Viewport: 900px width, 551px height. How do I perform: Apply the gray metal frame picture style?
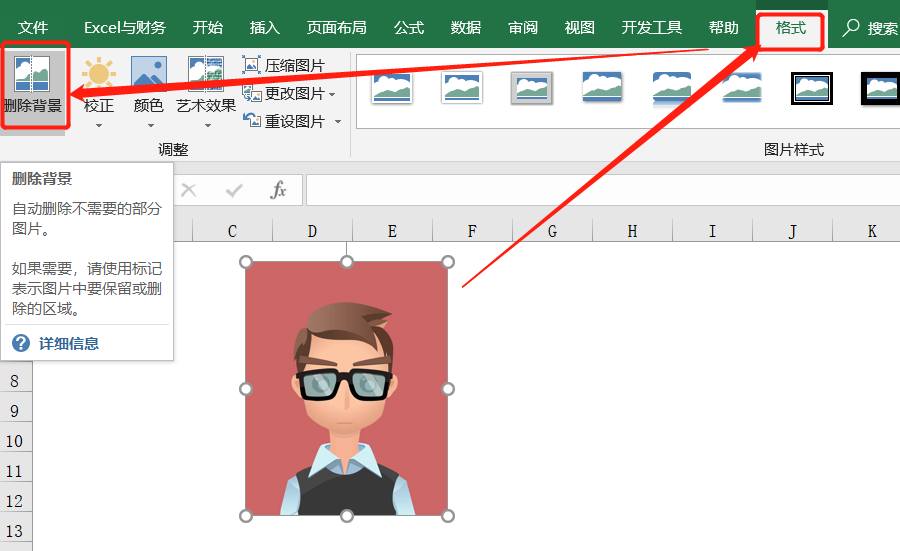[532, 88]
